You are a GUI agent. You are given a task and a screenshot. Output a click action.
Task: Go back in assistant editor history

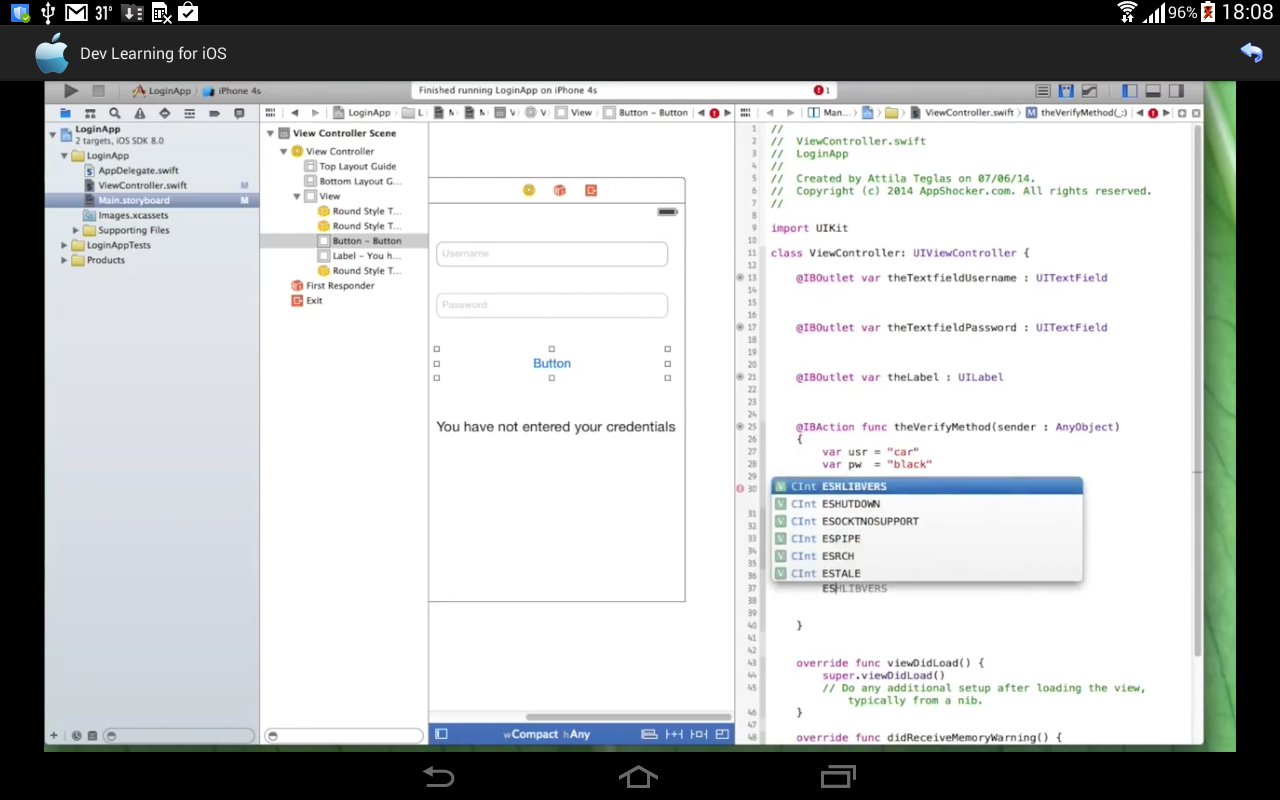(770, 113)
